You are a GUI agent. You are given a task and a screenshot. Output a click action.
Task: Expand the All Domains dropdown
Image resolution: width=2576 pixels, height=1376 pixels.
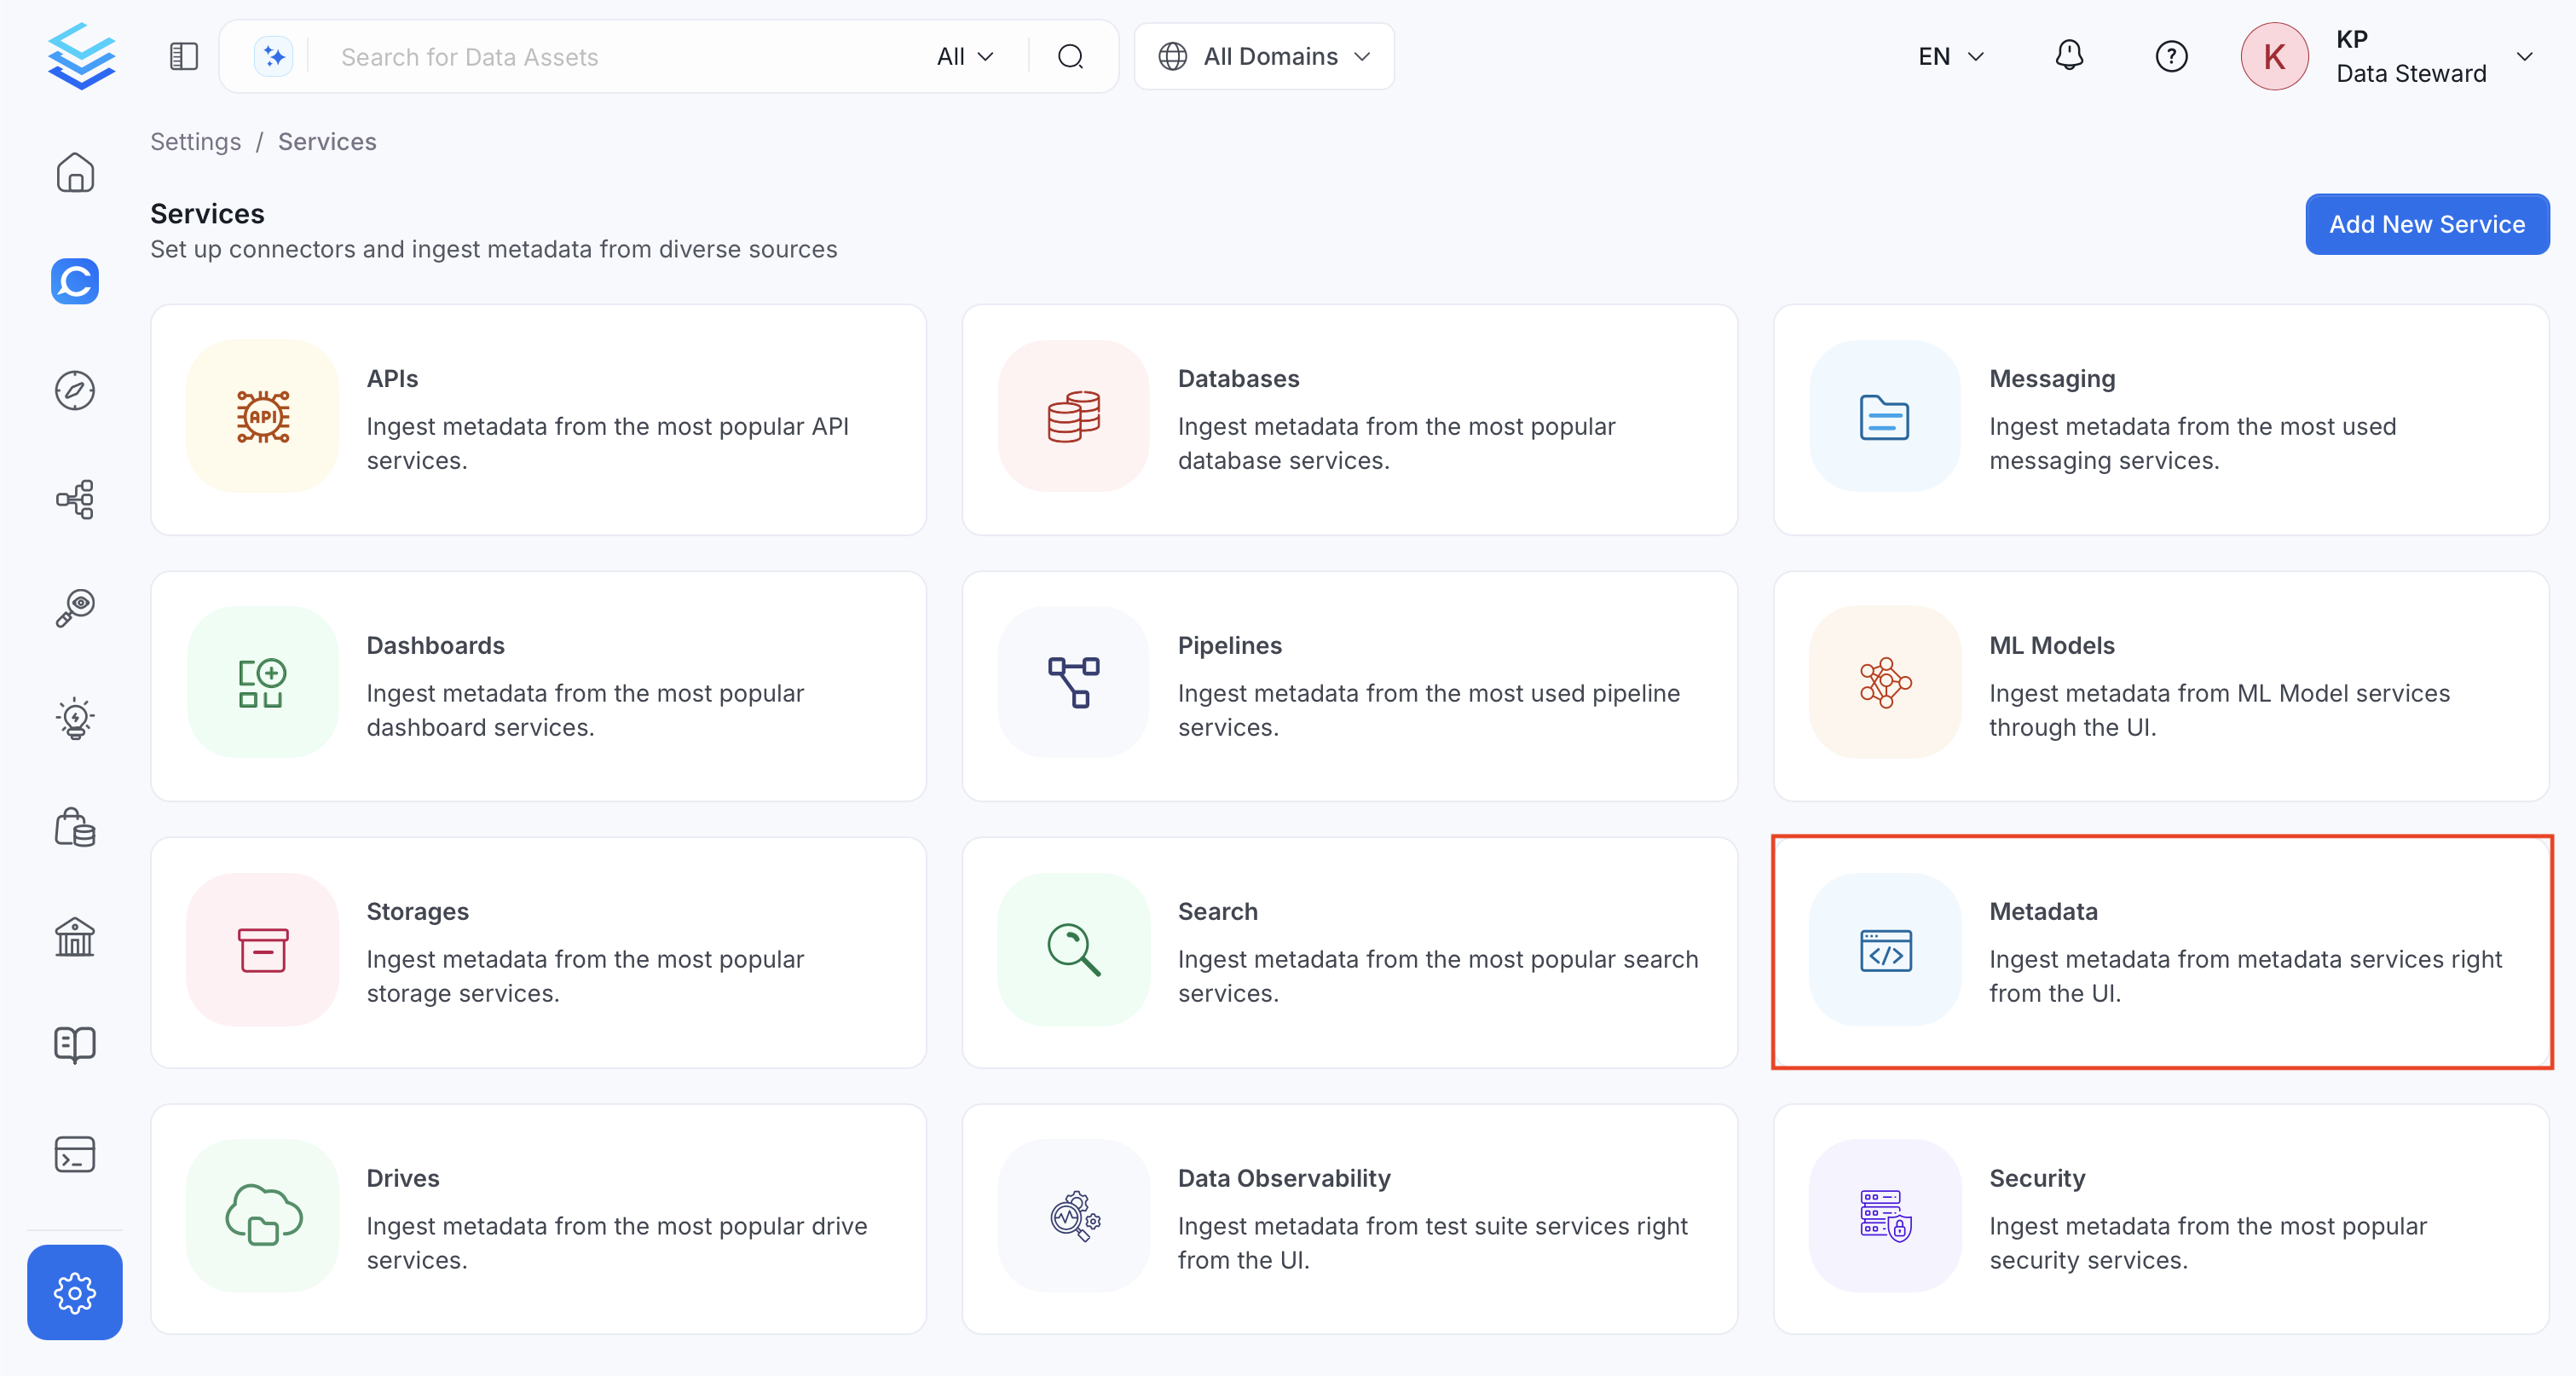pos(1264,56)
